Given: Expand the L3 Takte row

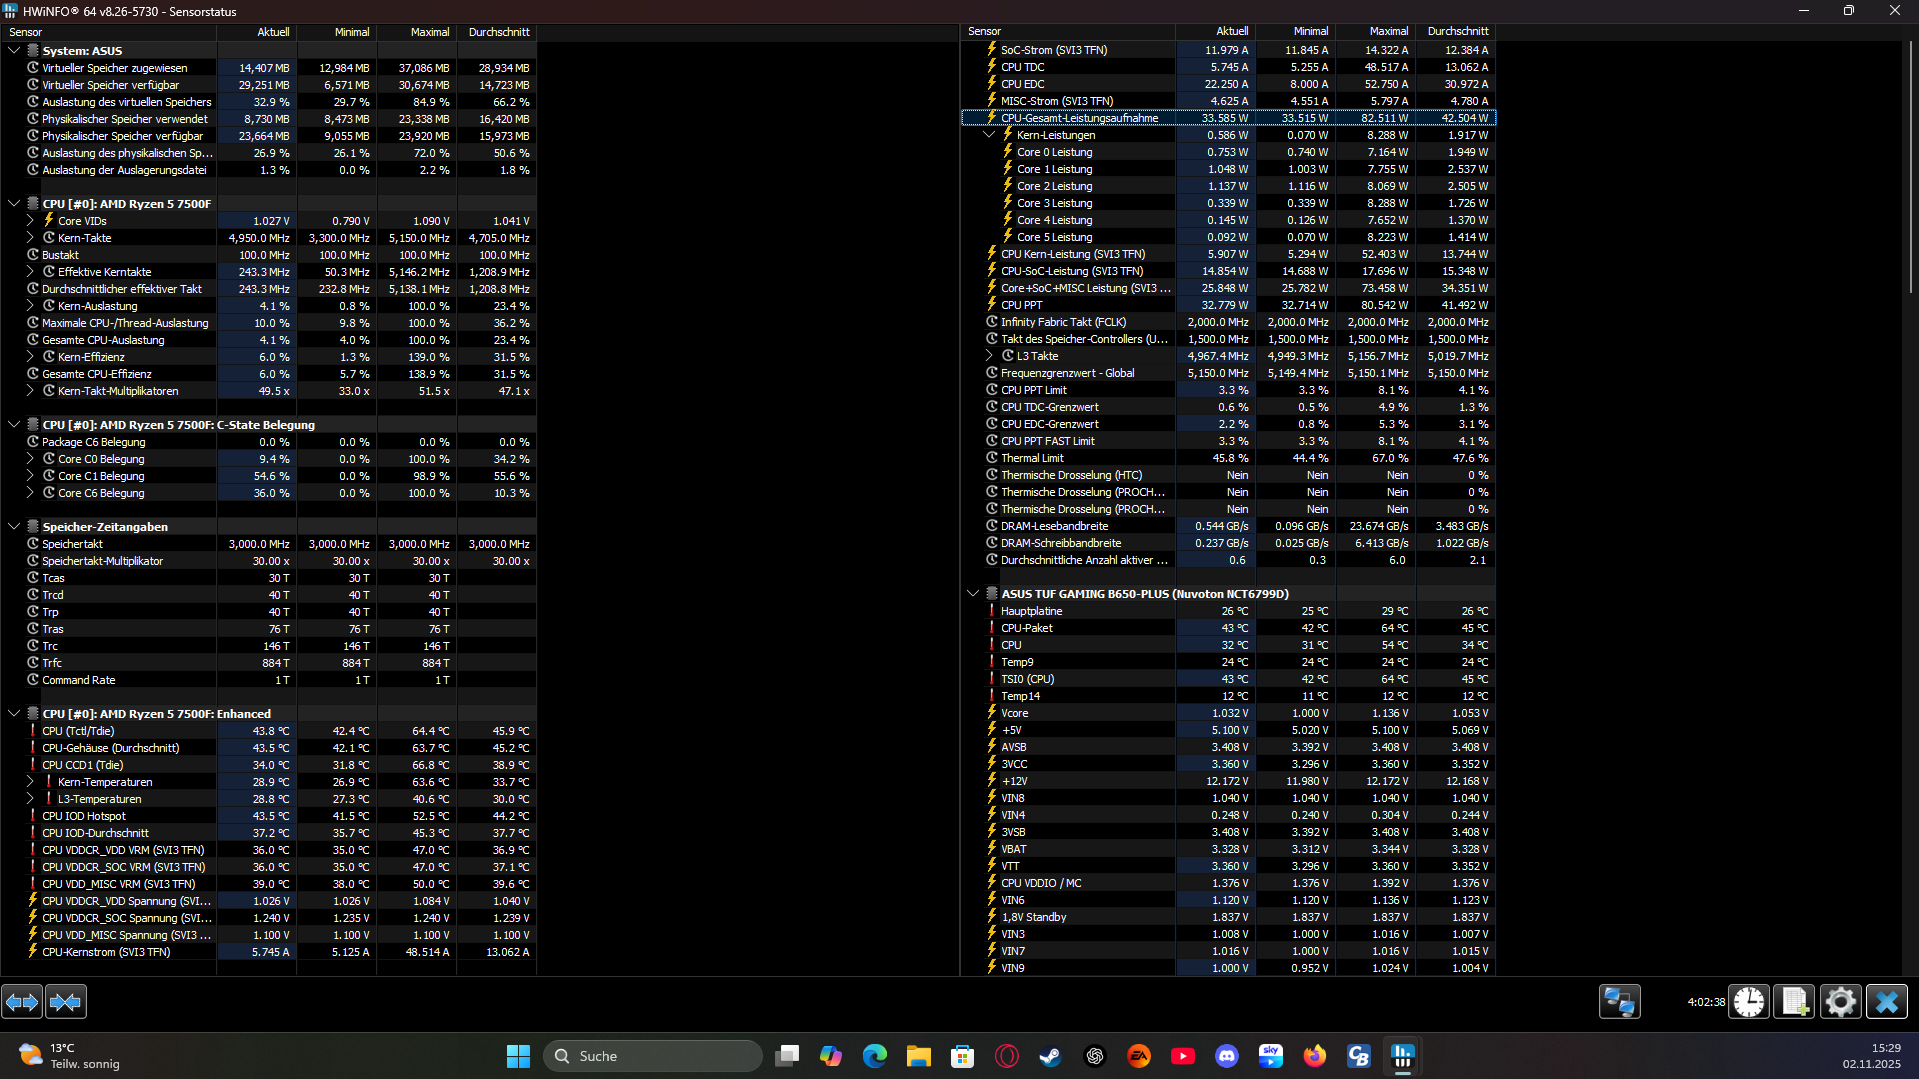Looking at the screenshot, I should point(989,356).
